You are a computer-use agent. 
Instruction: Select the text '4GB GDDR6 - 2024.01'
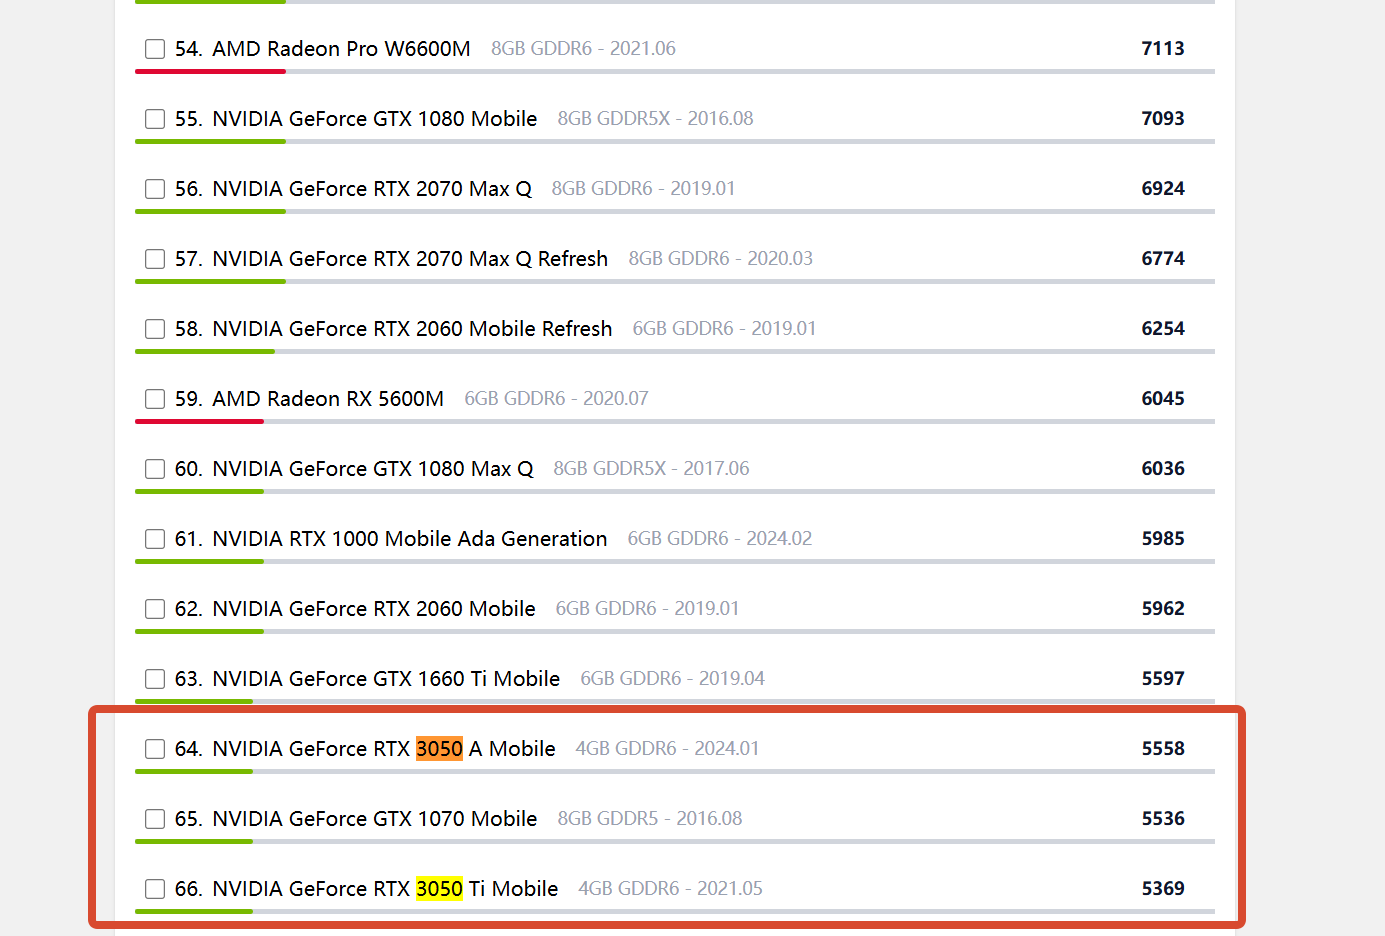[667, 749]
